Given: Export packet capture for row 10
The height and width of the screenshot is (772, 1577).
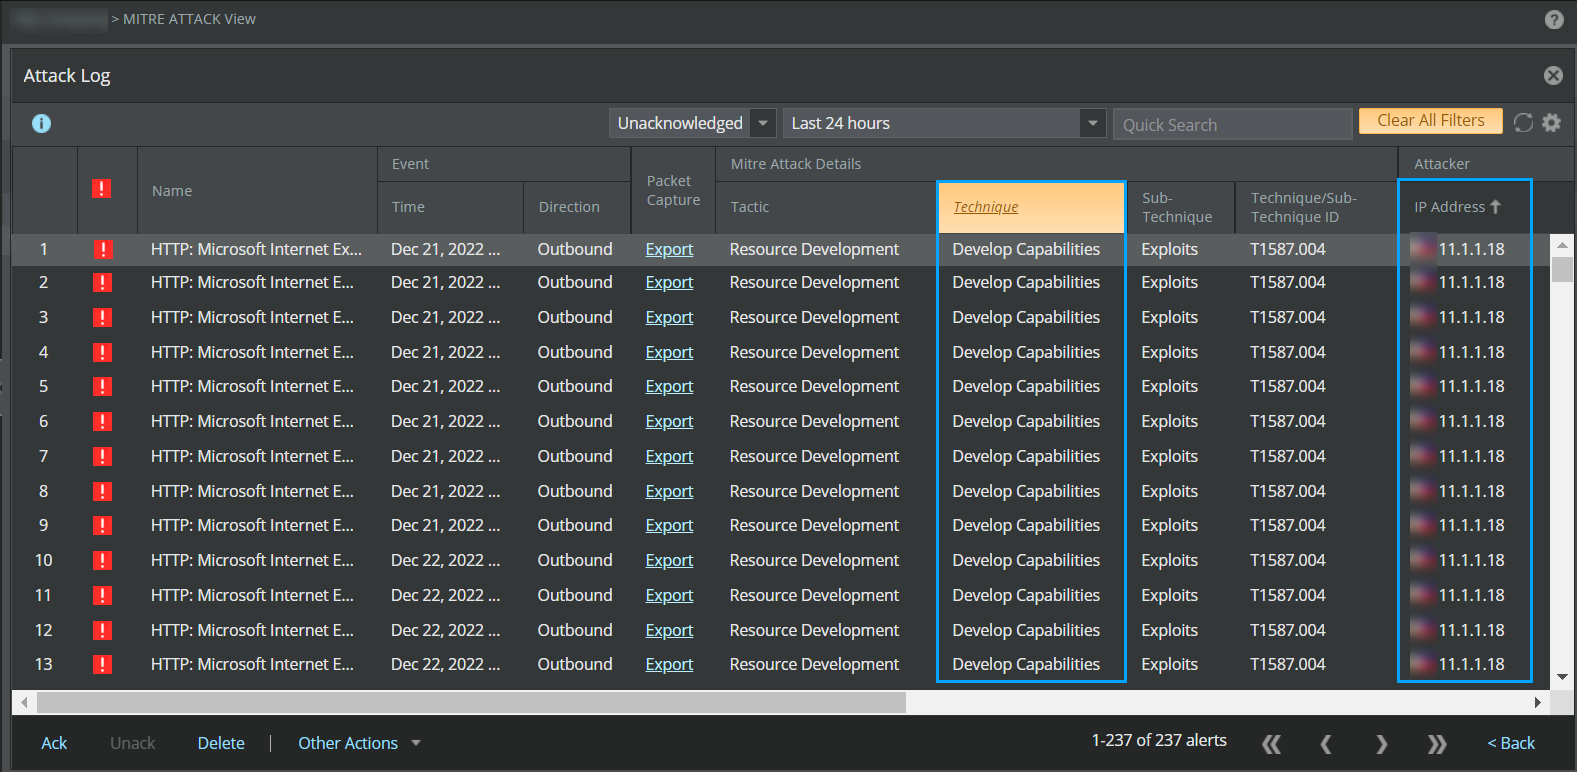Looking at the screenshot, I should (669, 560).
